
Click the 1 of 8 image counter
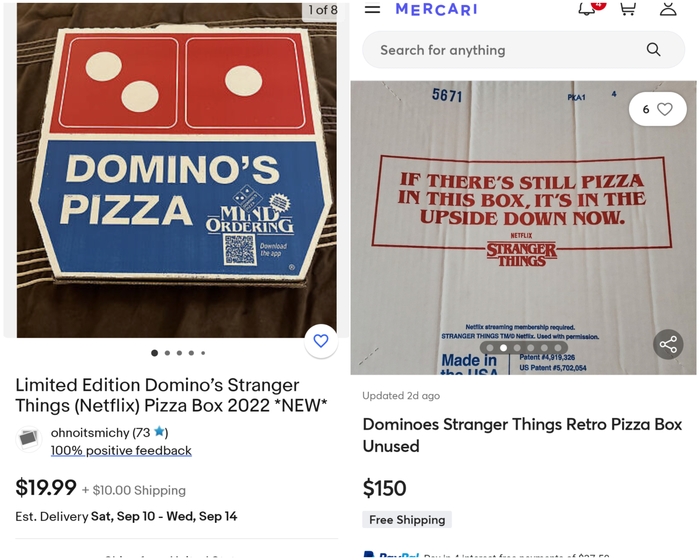click(x=322, y=10)
